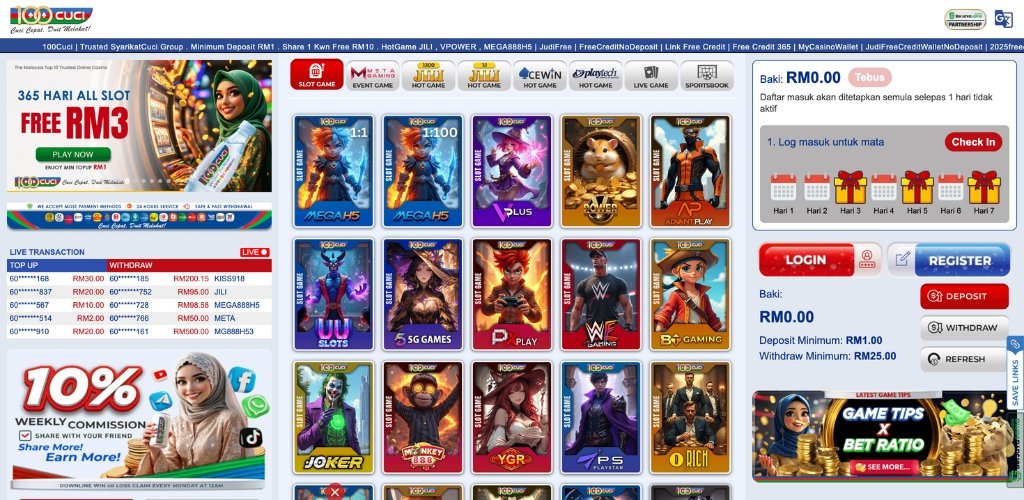Click the payment methods strip banner
This screenshot has width=1024, height=500.
(139, 216)
